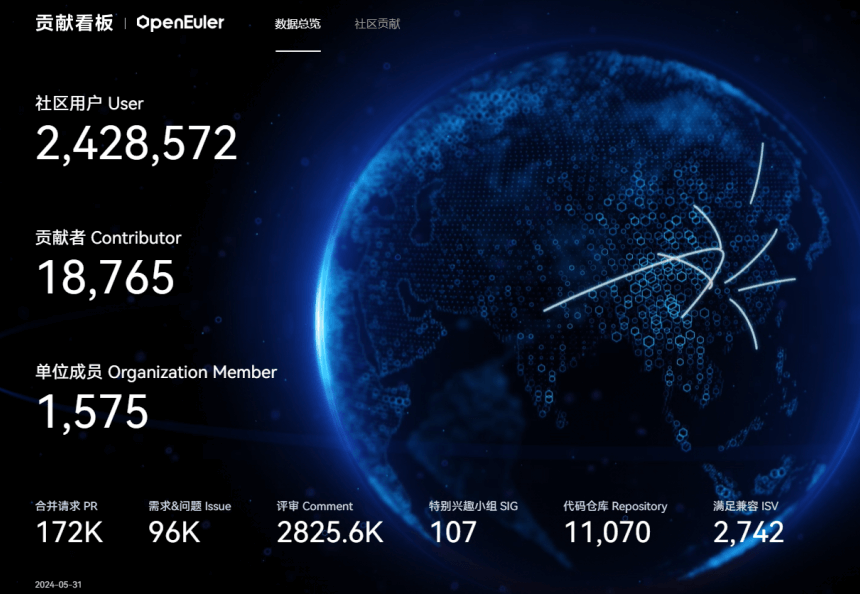Image resolution: width=860 pixels, height=594 pixels.
Task: Click the 贡献看板 dashboard title
Action: click(74, 23)
